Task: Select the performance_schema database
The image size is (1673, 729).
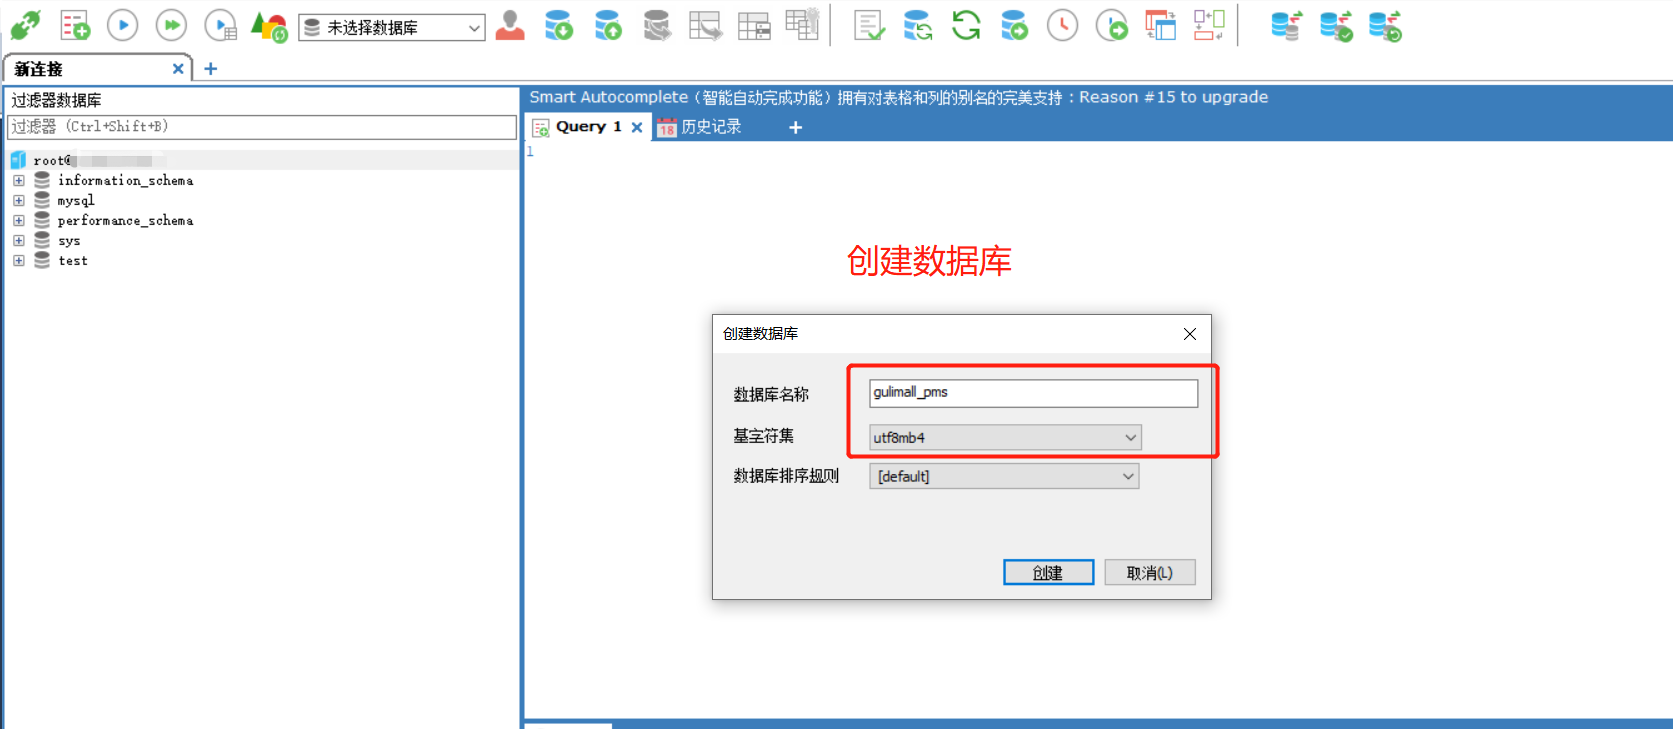Action: (x=125, y=221)
